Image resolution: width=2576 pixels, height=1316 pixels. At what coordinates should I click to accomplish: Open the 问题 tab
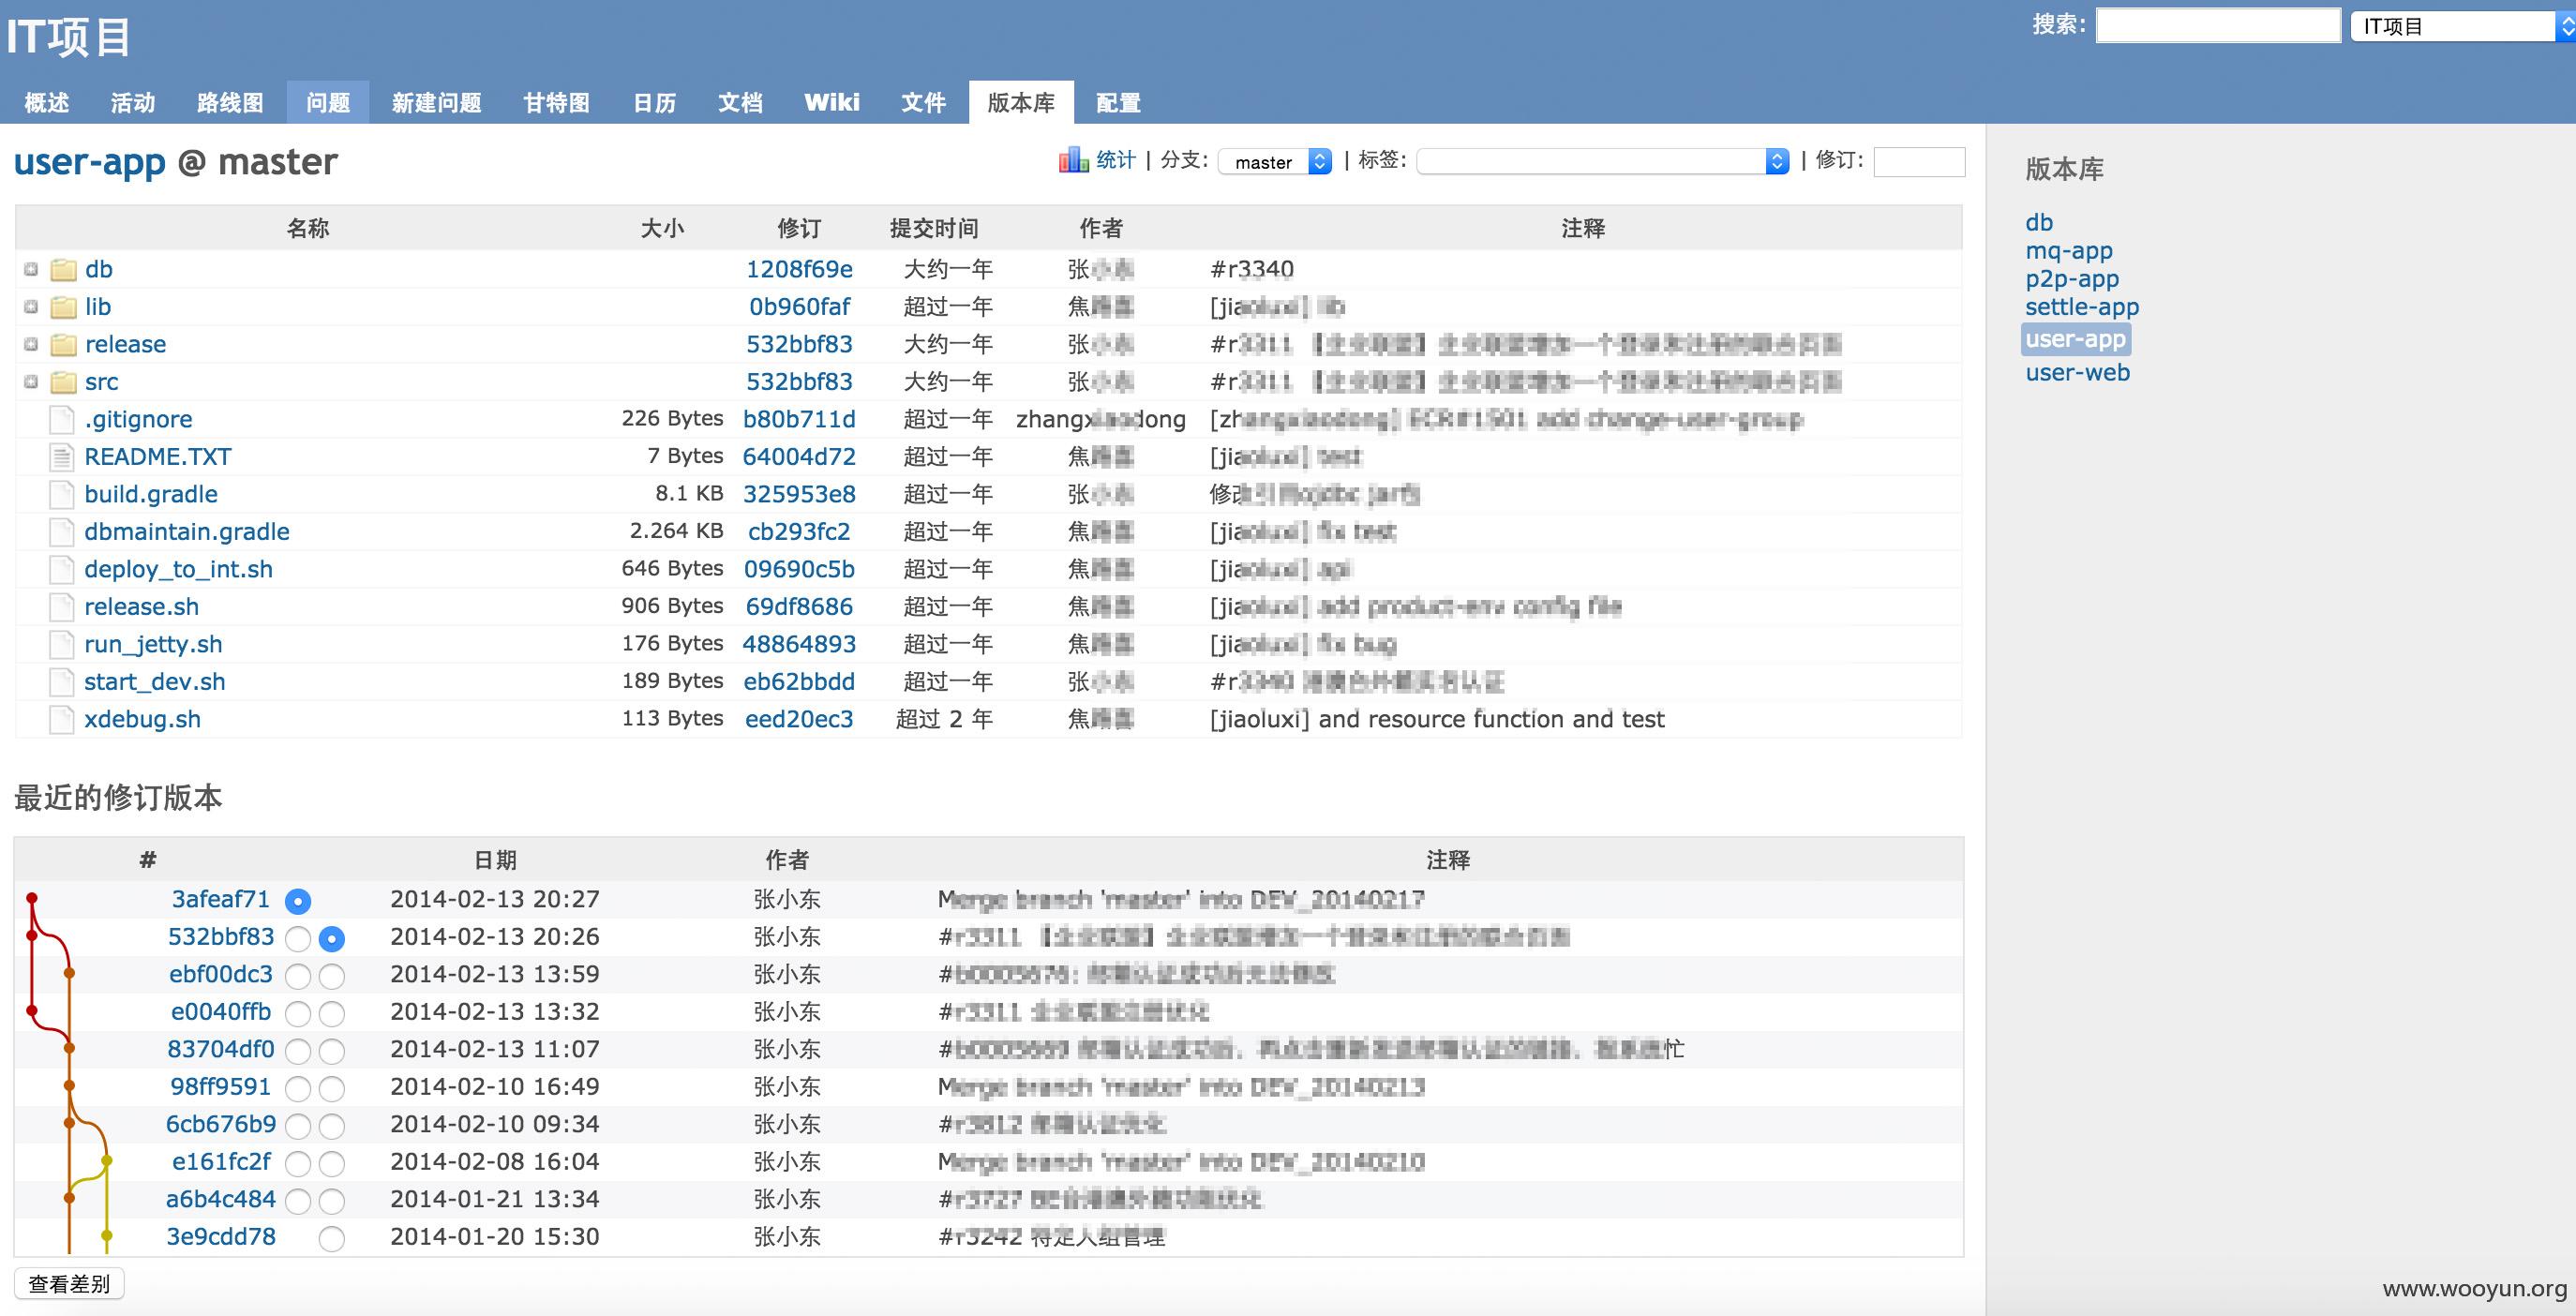[328, 103]
